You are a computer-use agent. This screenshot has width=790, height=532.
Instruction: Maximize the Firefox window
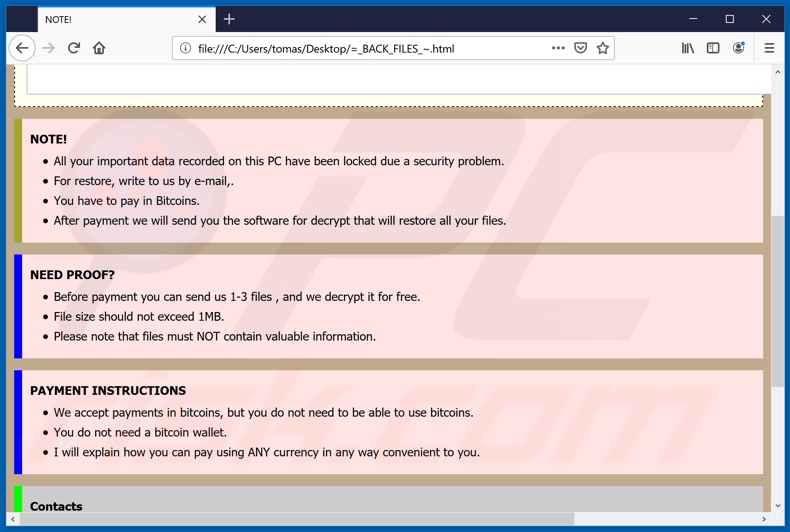[730, 19]
